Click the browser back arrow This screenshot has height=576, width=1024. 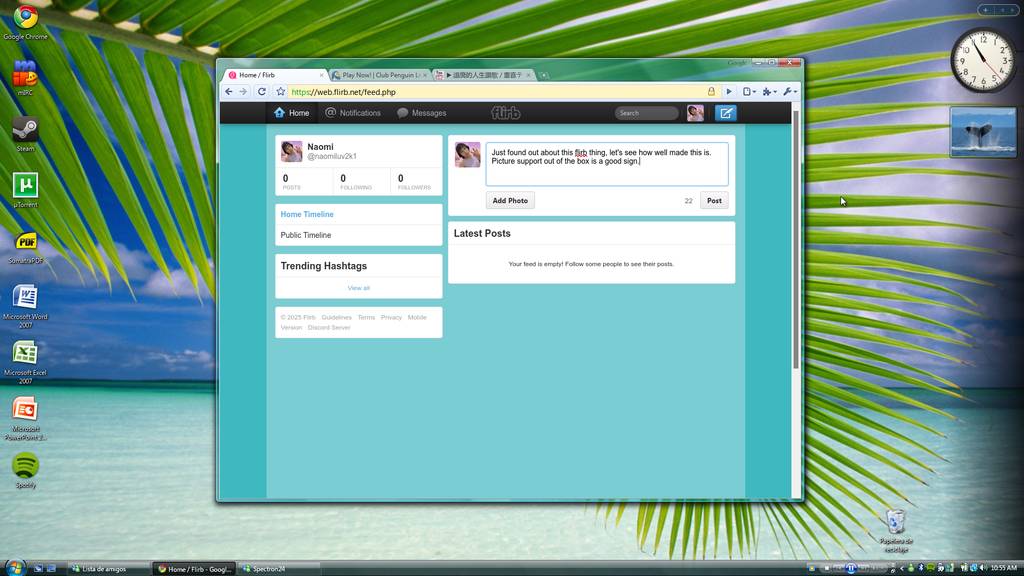[229, 92]
